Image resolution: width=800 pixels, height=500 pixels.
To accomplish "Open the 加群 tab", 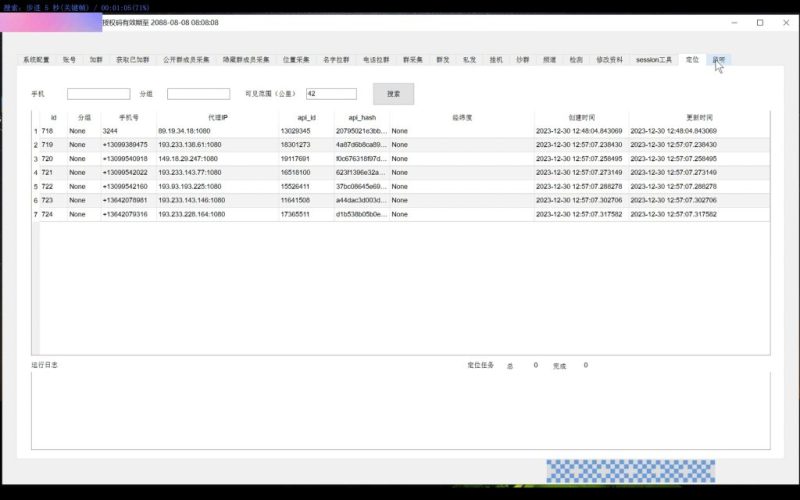I will coord(96,60).
